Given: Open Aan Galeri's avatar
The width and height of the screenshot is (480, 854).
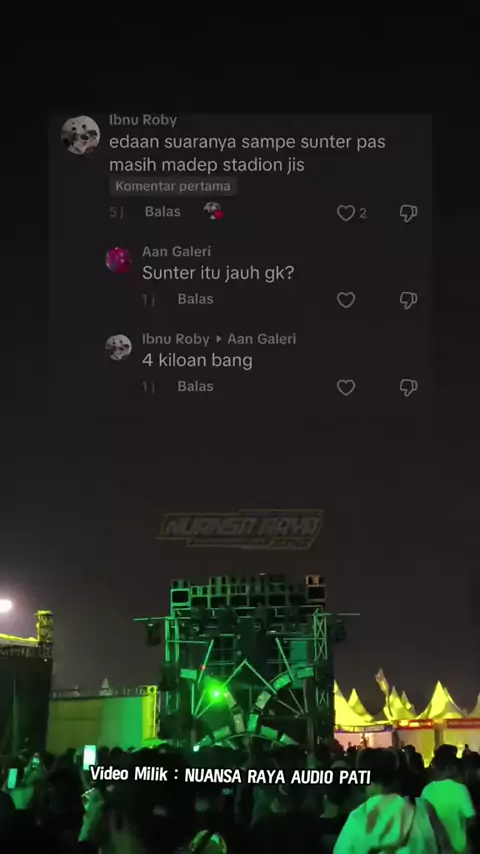Looking at the screenshot, I should [118, 260].
